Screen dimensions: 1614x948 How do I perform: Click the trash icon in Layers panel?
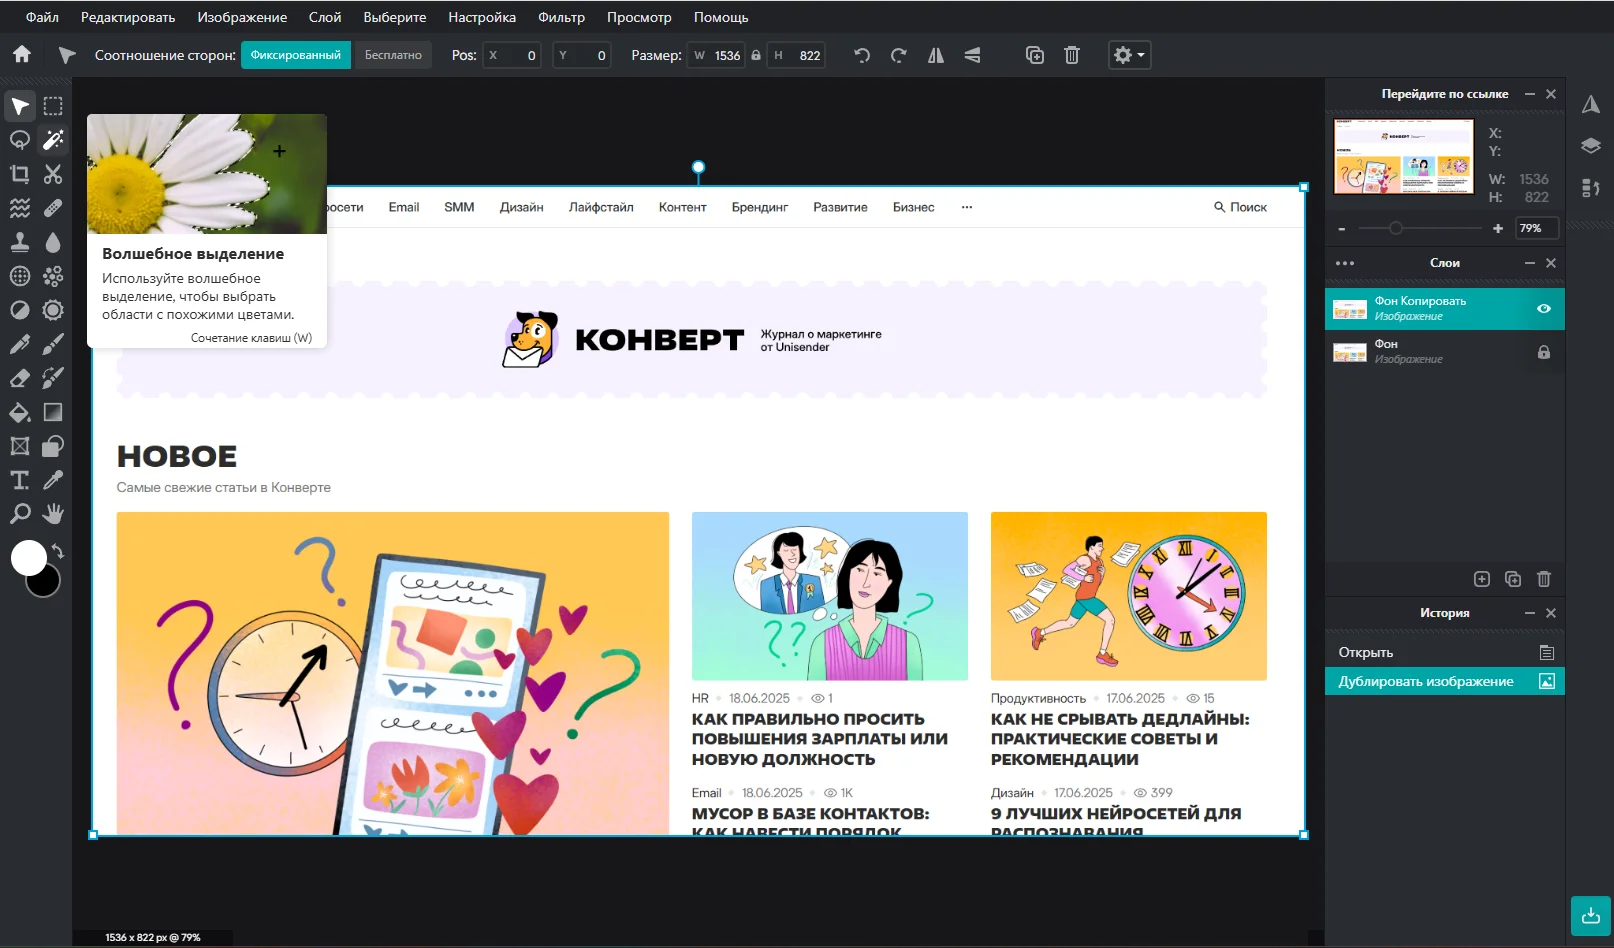tap(1543, 579)
